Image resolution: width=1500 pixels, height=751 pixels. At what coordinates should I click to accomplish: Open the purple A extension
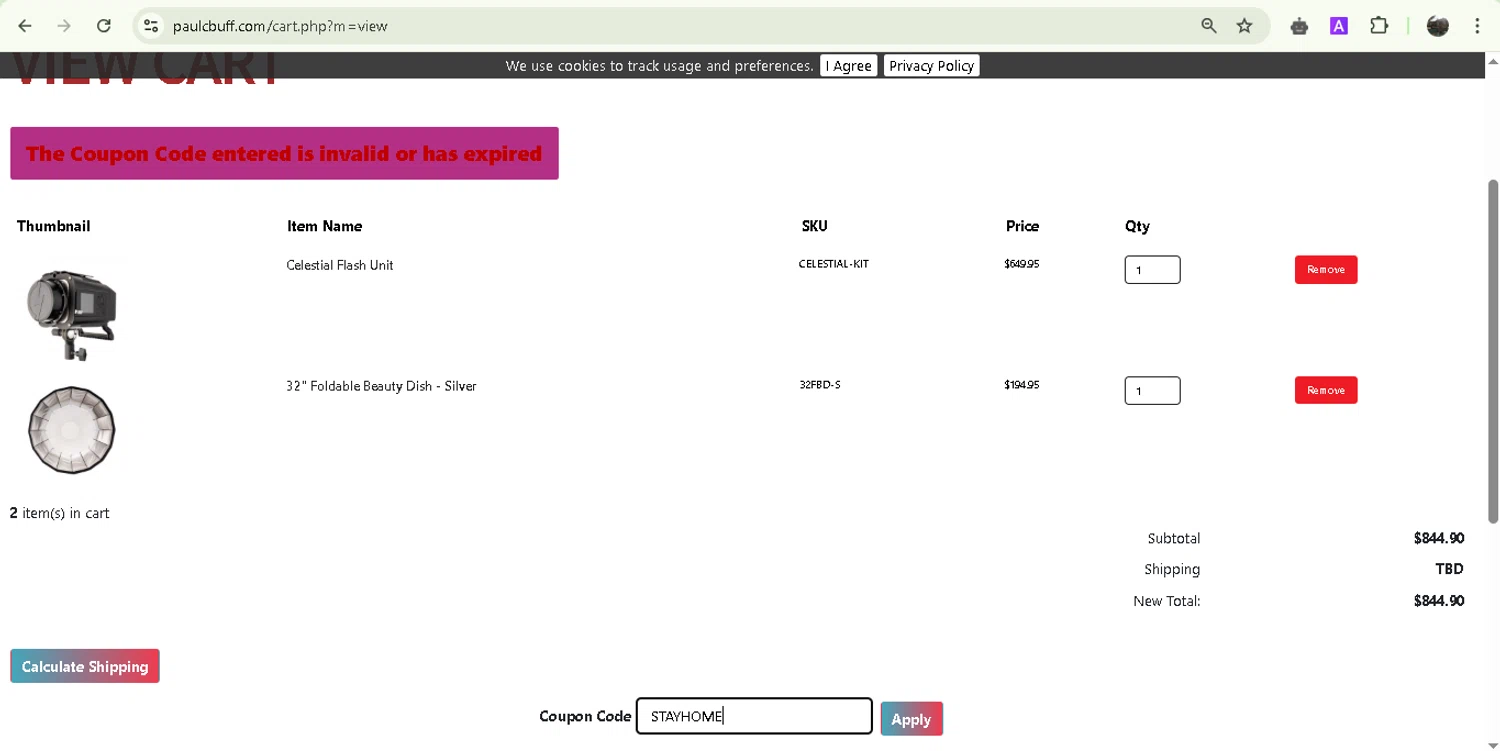click(1339, 26)
